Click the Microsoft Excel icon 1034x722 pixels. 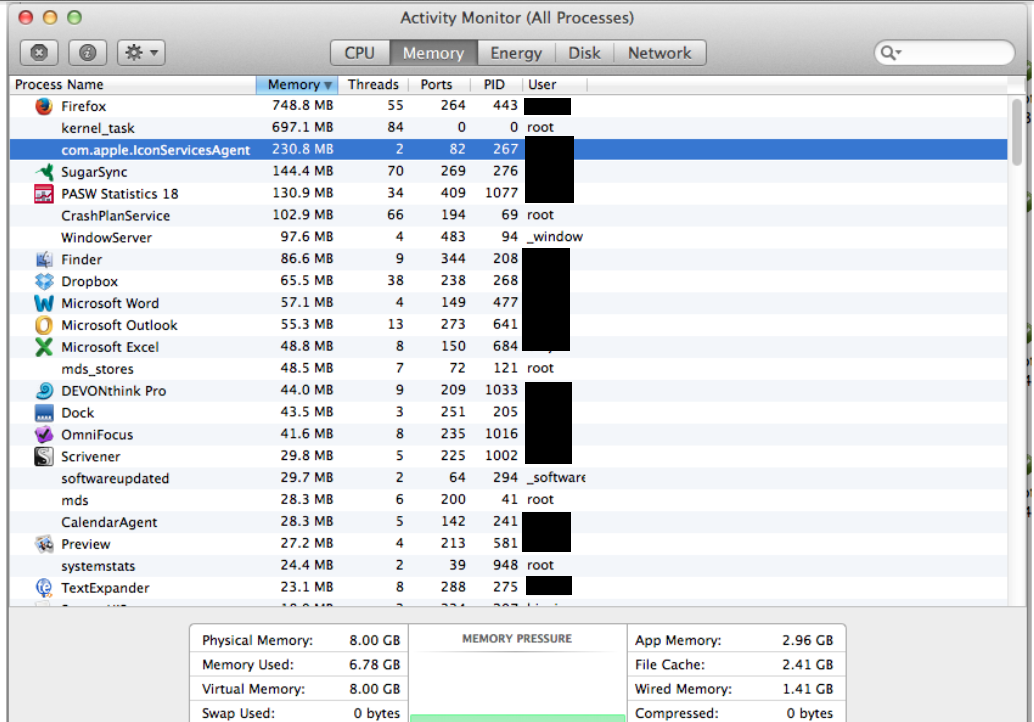tap(44, 347)
